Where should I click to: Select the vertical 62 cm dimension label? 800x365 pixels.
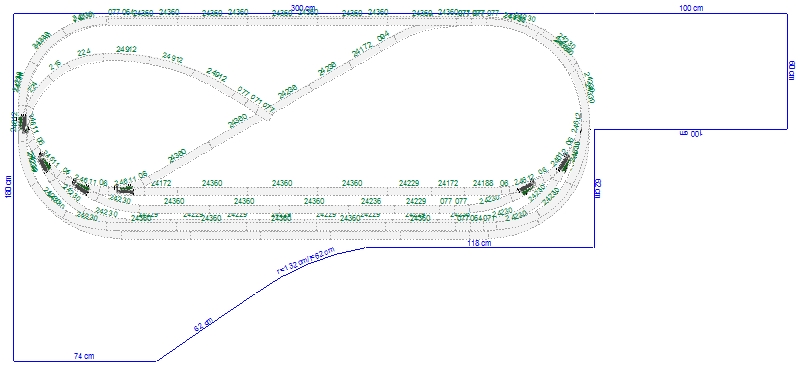(x=598, y=187)
